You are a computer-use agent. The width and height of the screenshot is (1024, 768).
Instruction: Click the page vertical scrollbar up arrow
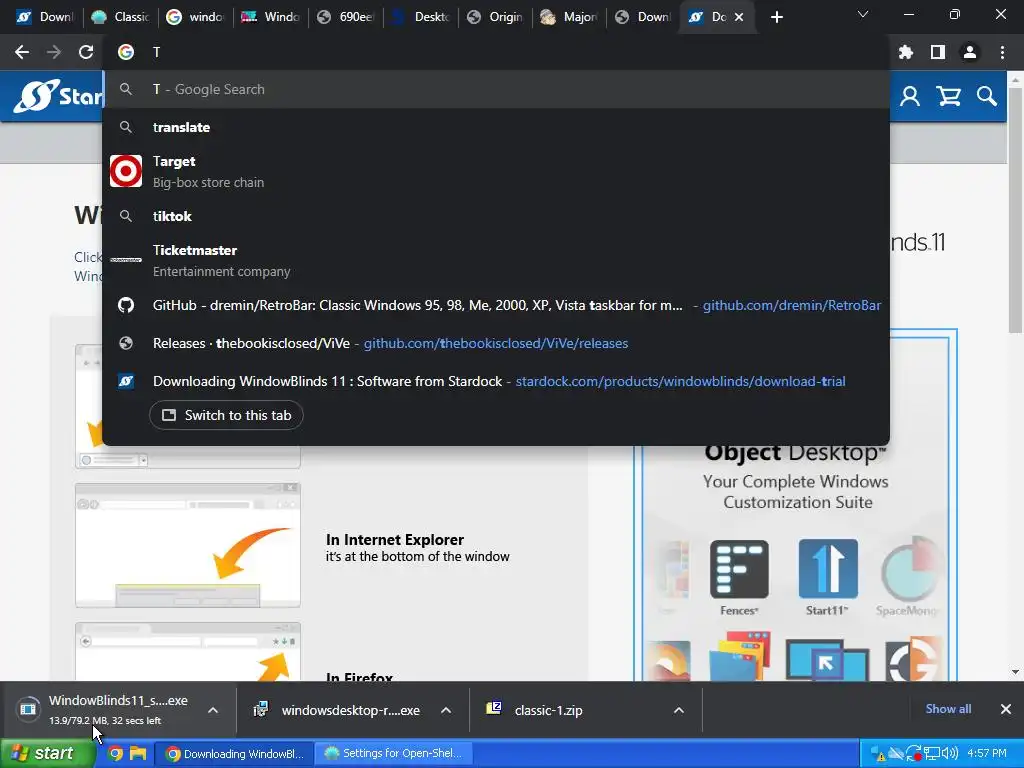(1016, 80)
